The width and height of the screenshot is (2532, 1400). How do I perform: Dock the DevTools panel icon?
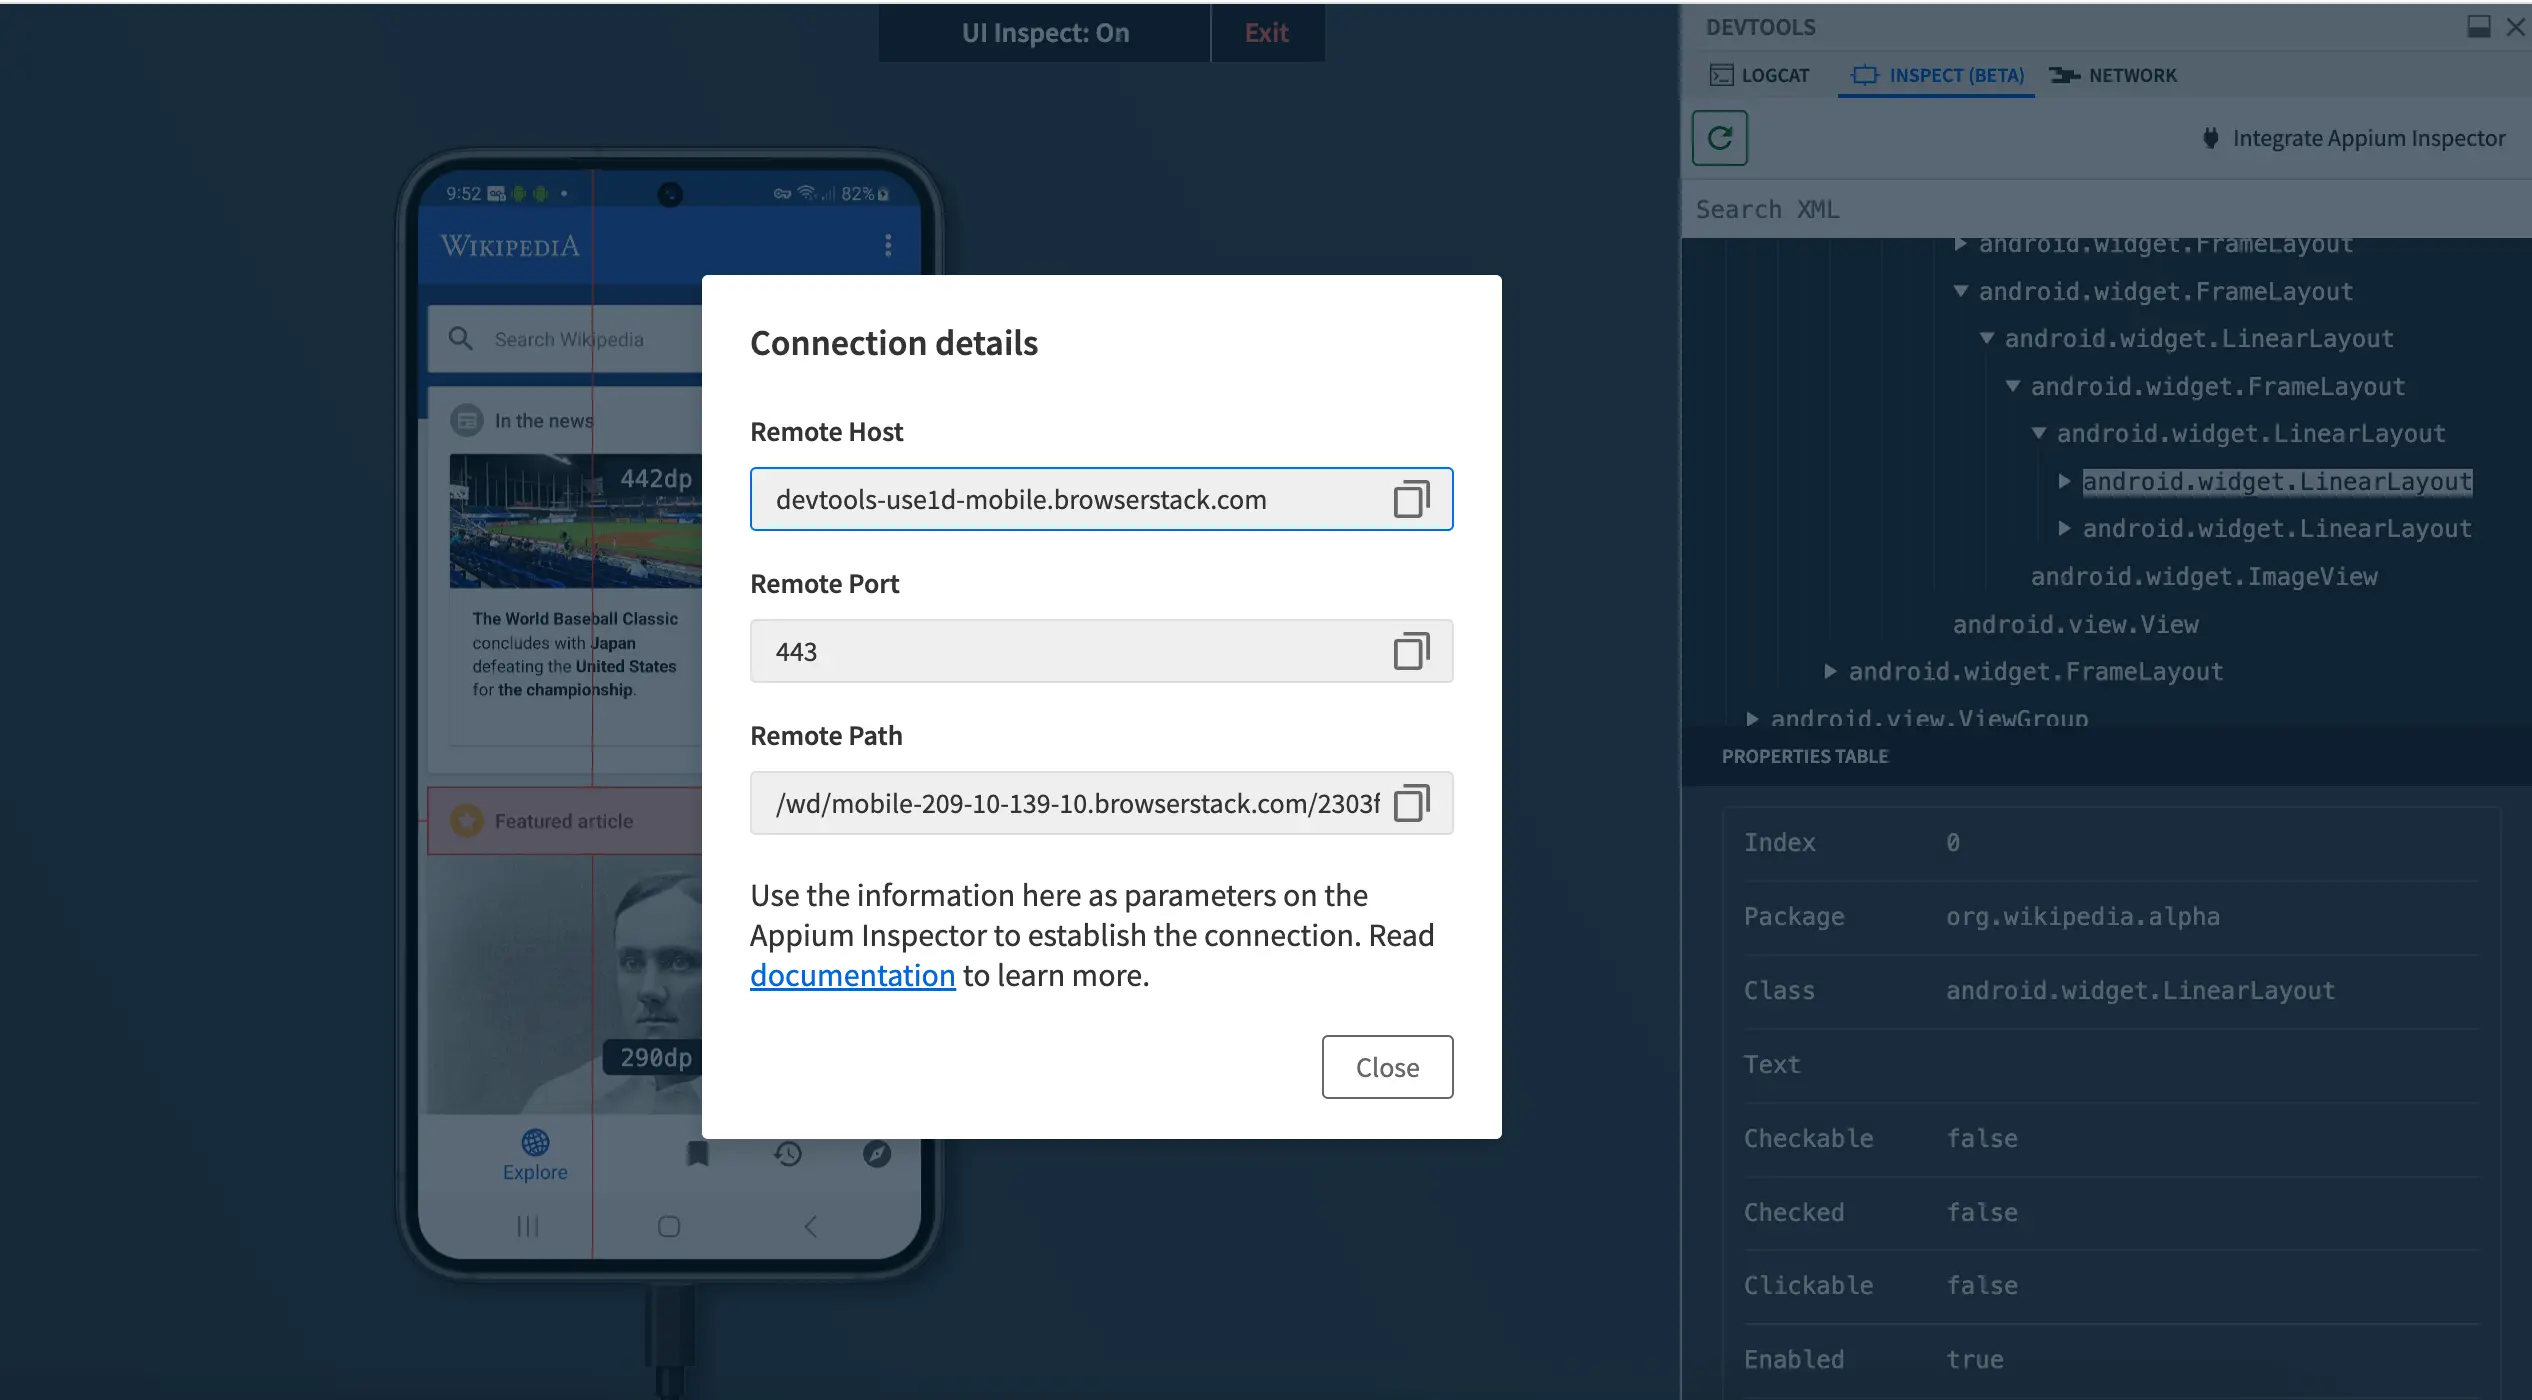click(2479, 27)
